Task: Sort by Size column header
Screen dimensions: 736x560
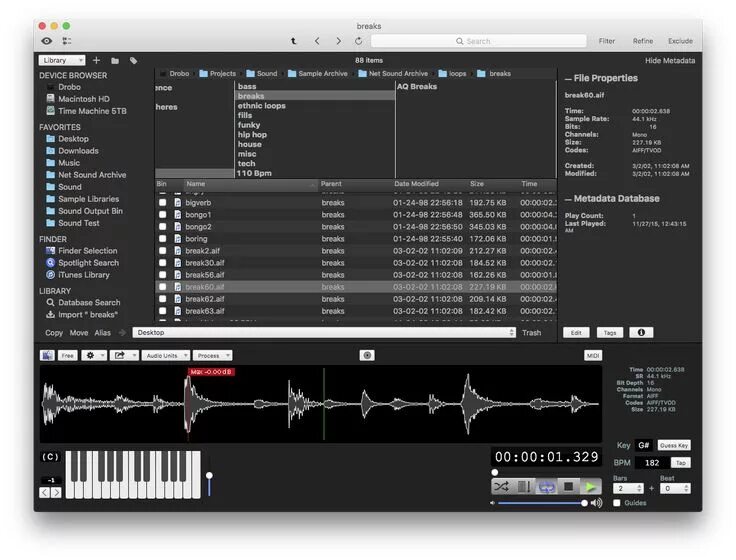Action: point(477,184)
